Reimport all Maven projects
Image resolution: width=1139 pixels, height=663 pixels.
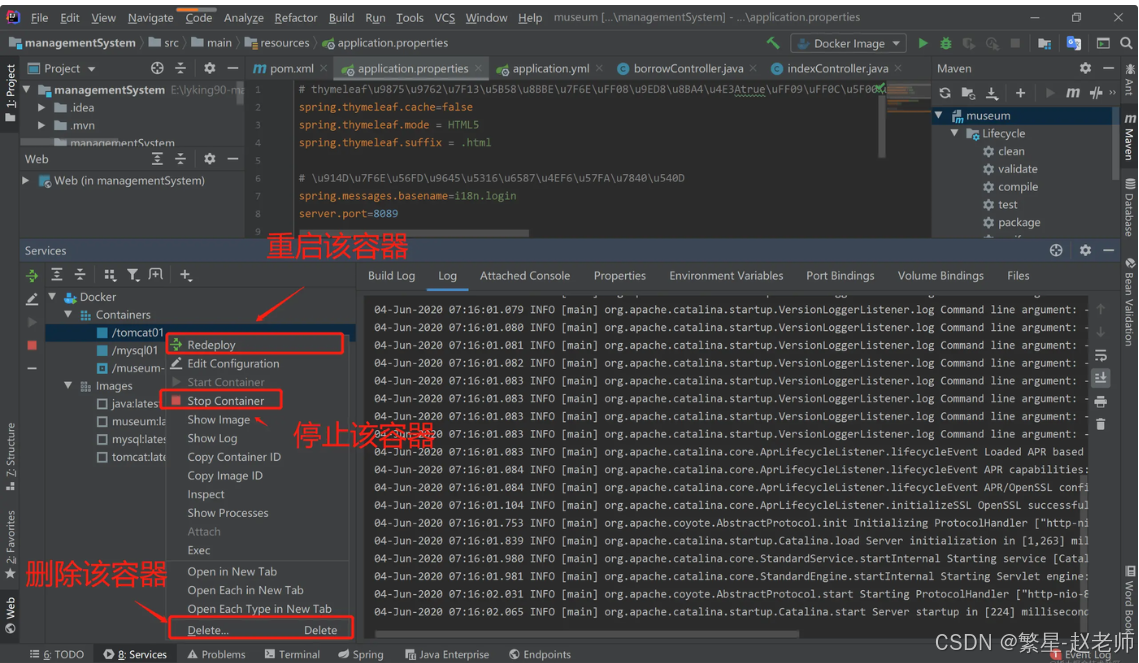(945, 93)
